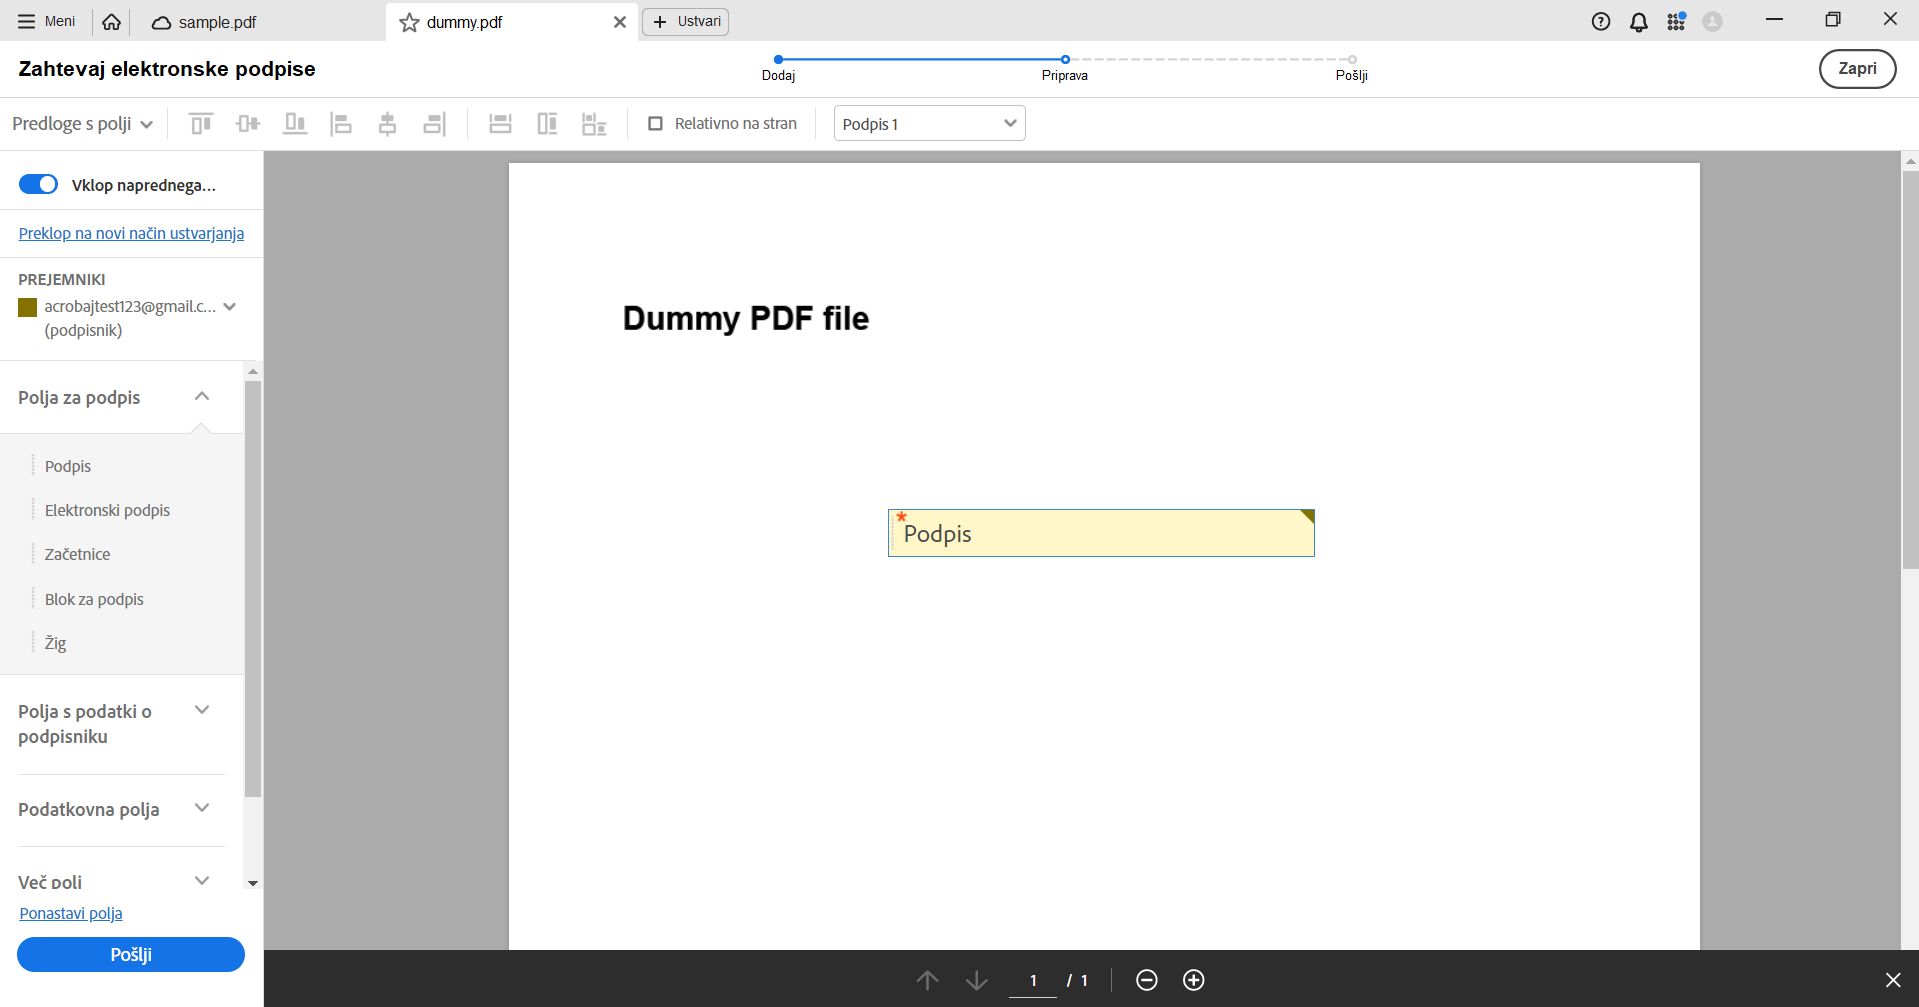Go to the next page arrow
Viewport: 1919px width, 1007px height.
click(x=977, y=980)
